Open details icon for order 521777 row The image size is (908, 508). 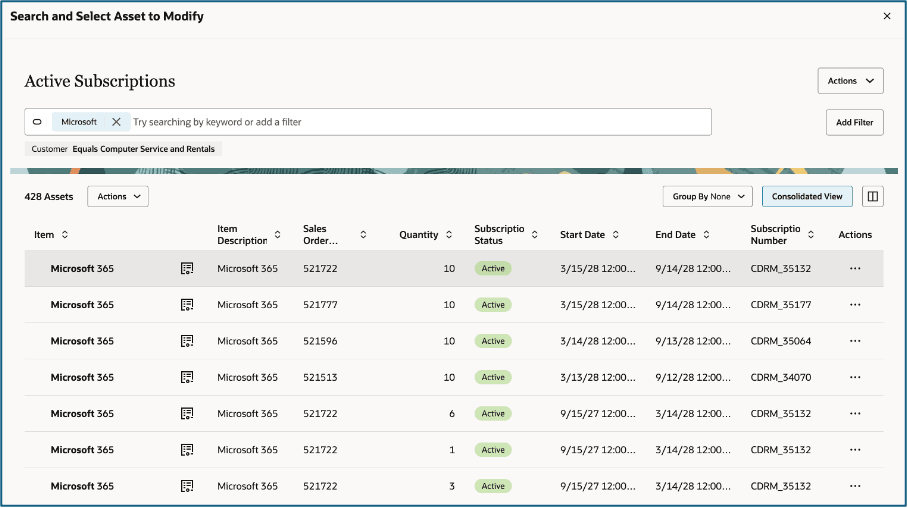[x=186, y=305]
